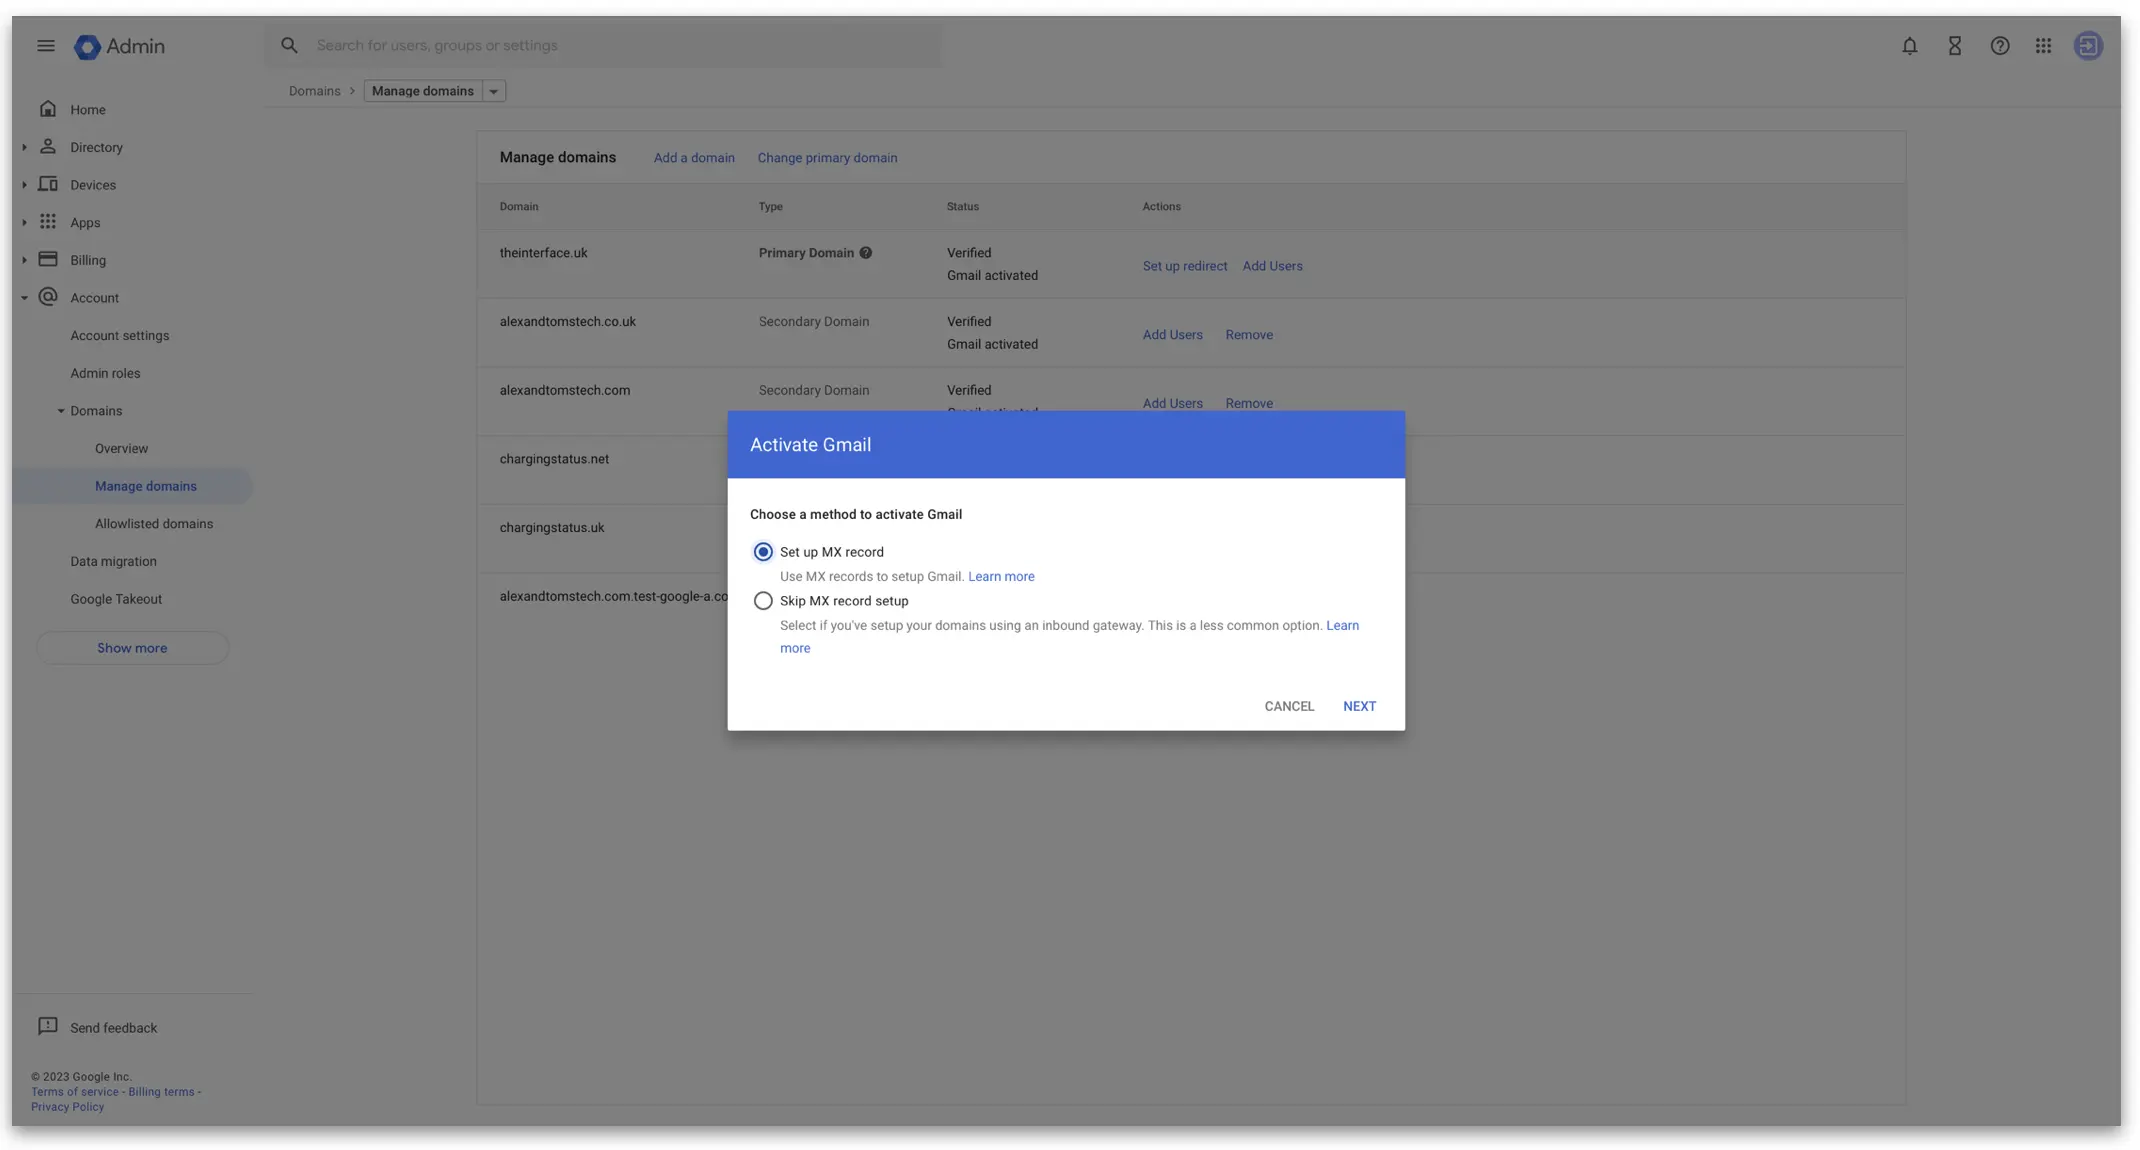The width and height of the screenshot is (2140, 1150).
Task: Open Data migration page
Action: (x=113, y=561)
